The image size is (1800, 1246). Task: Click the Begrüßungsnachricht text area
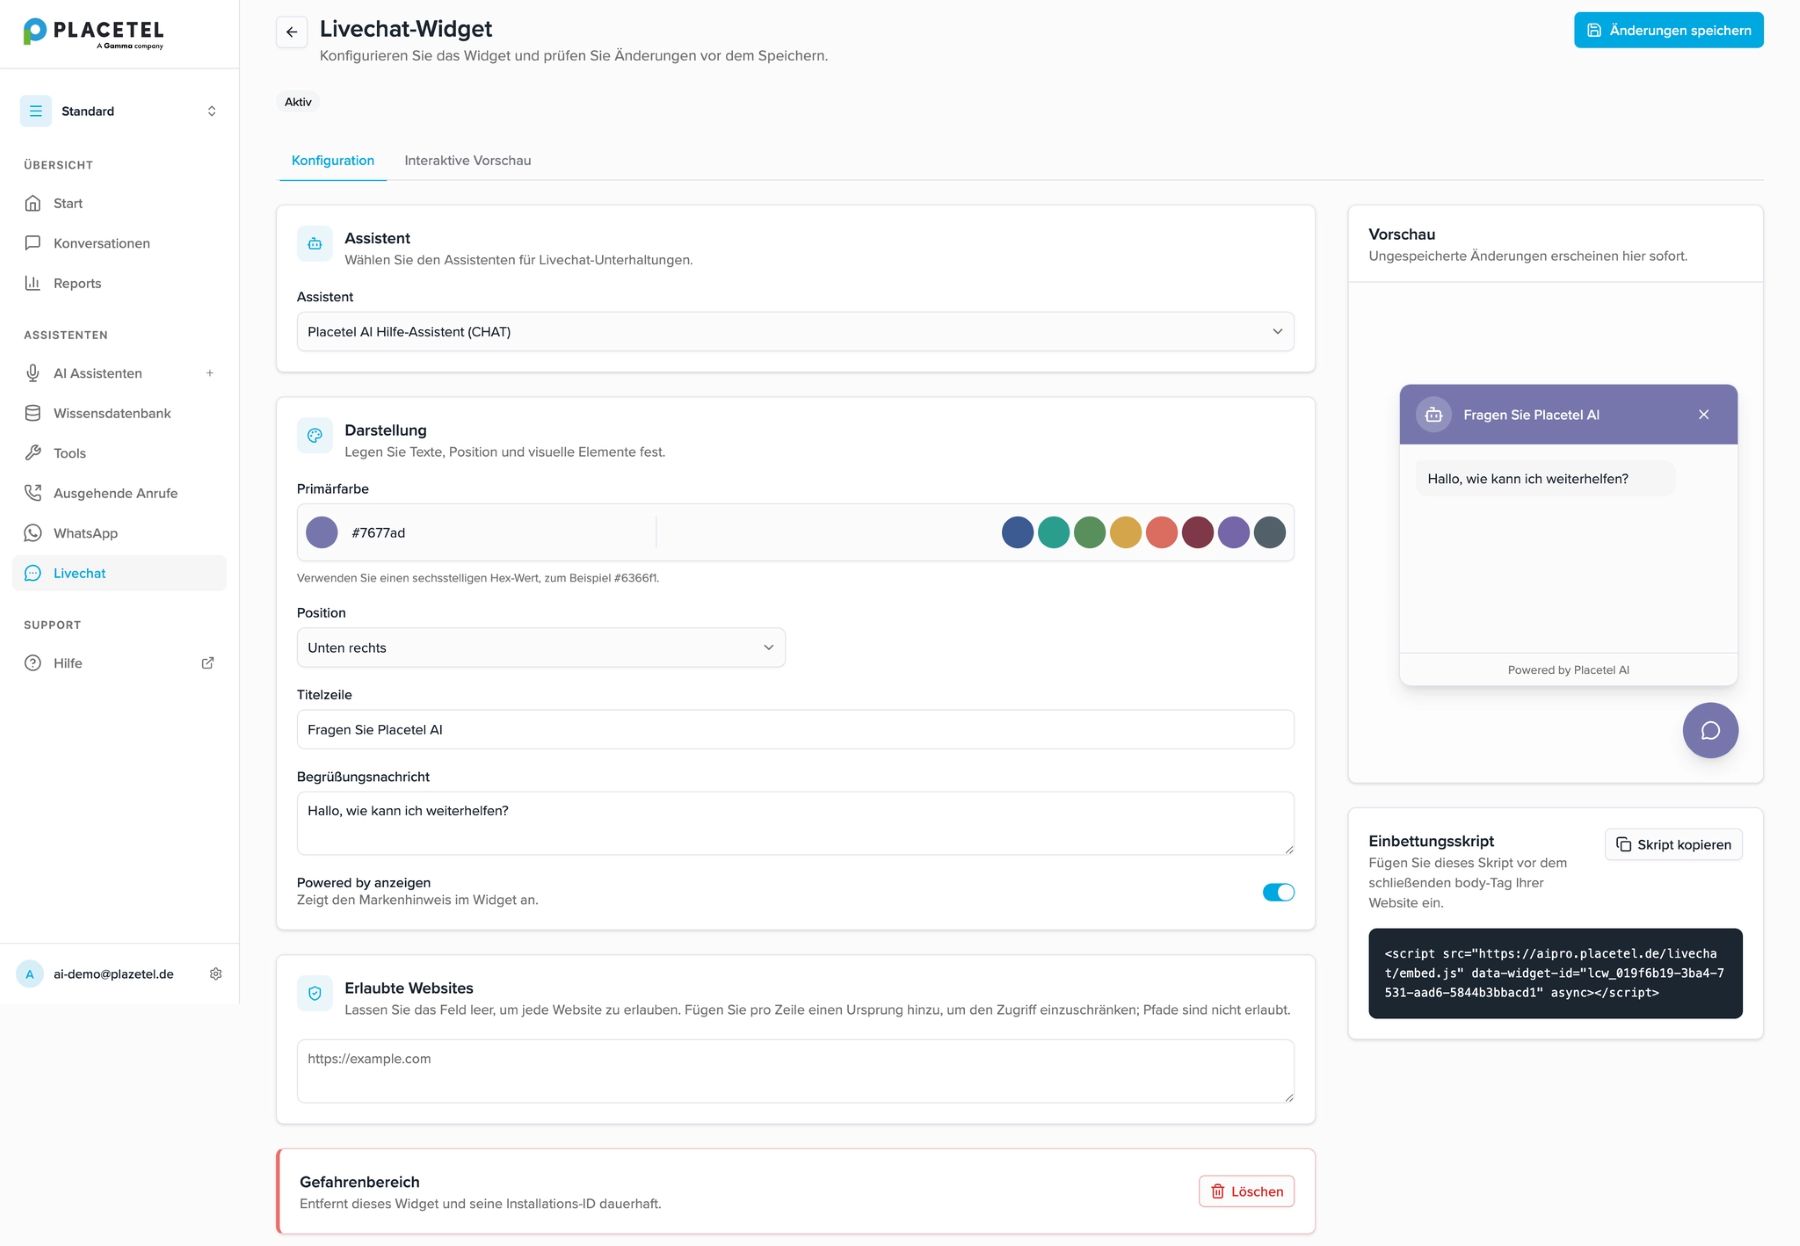coord(796,824)
